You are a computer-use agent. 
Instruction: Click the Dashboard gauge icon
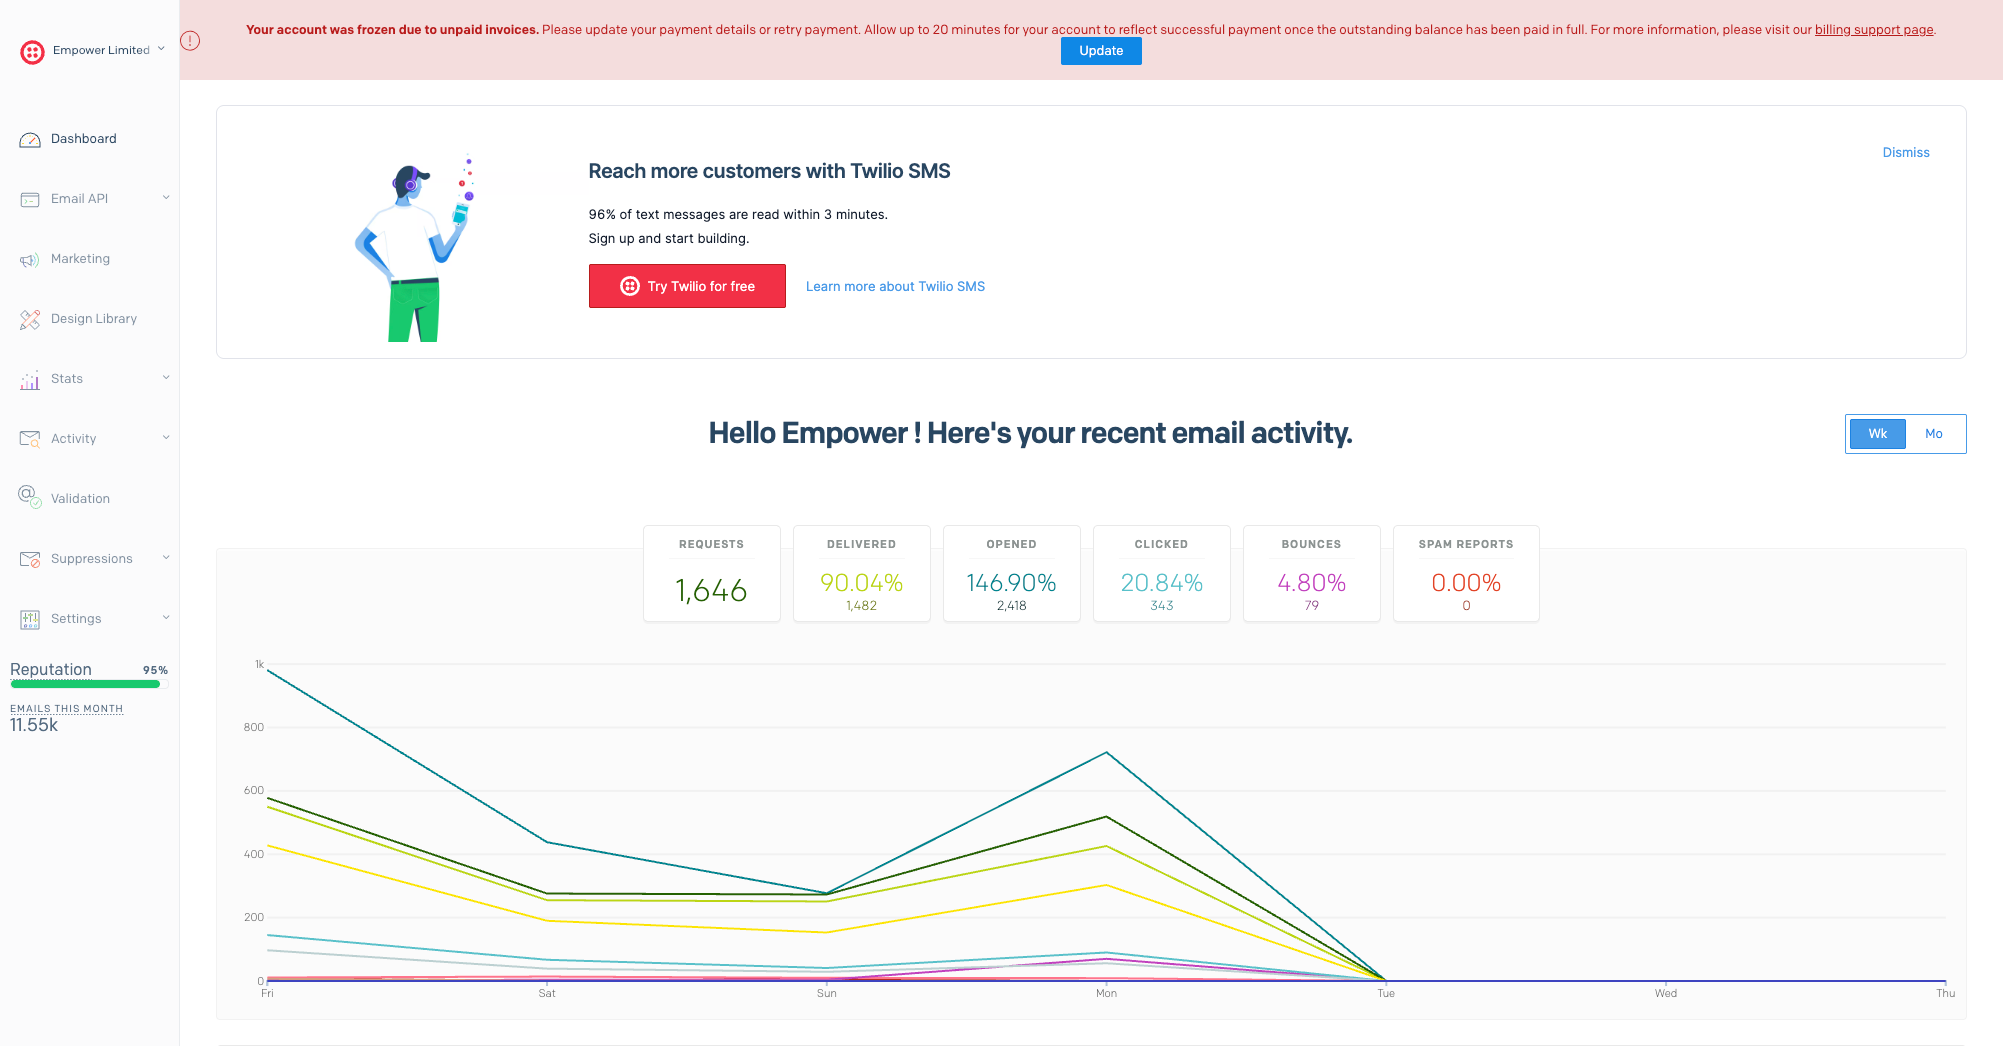[30, 140]
